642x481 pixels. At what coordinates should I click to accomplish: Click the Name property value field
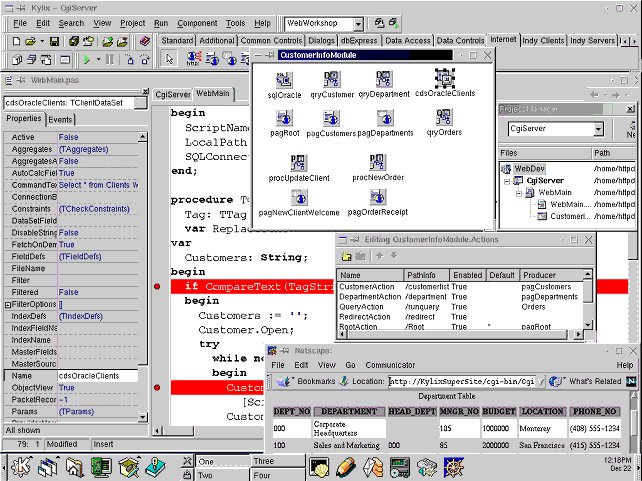click(97, 376)
